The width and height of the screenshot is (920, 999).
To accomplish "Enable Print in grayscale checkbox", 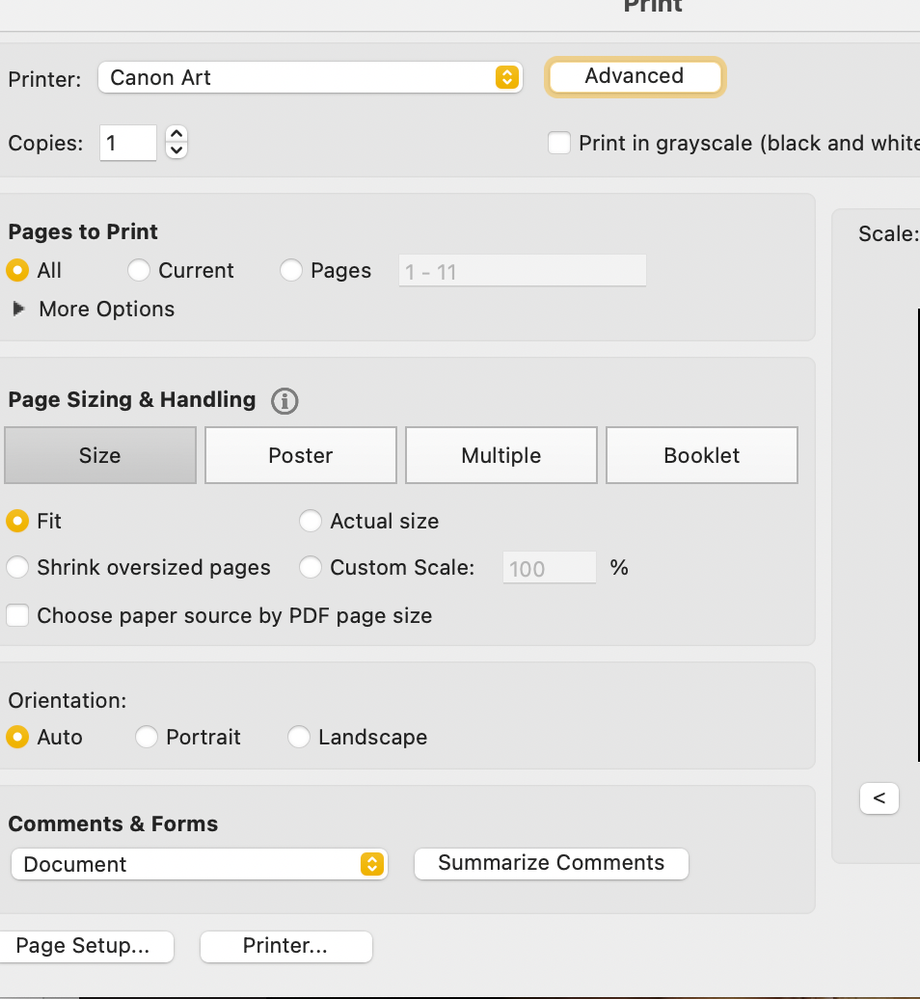I will pos(559,143).
